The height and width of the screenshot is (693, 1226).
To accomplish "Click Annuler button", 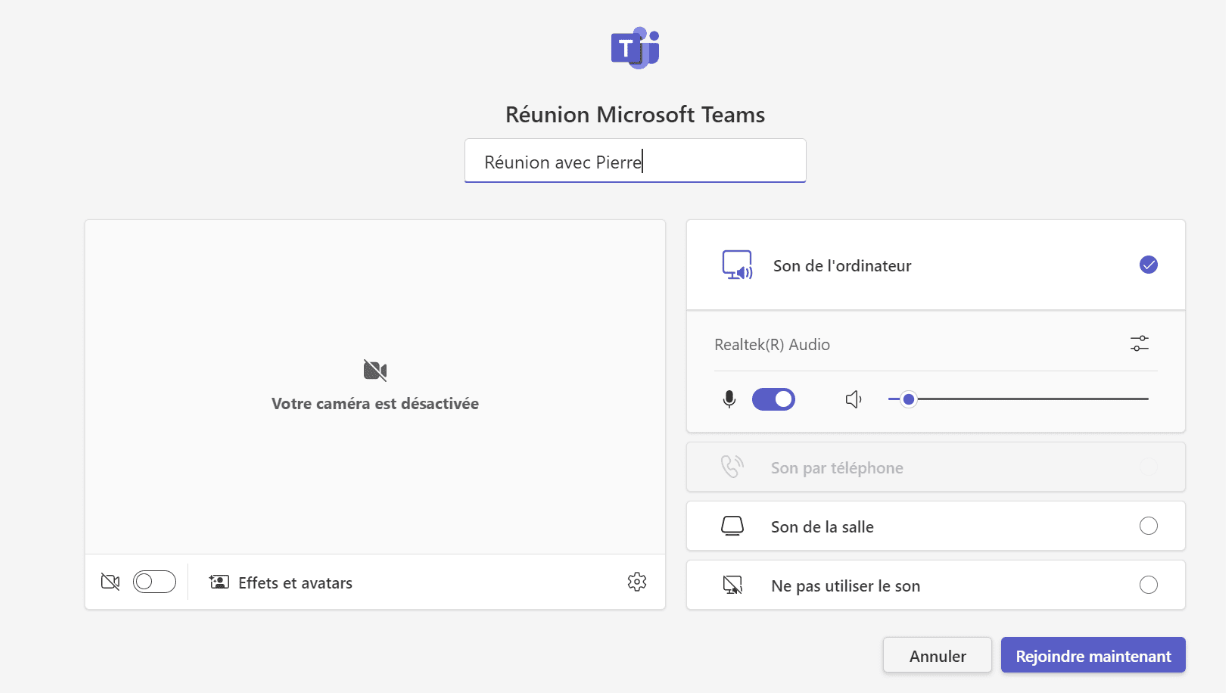I will [937, 656].
